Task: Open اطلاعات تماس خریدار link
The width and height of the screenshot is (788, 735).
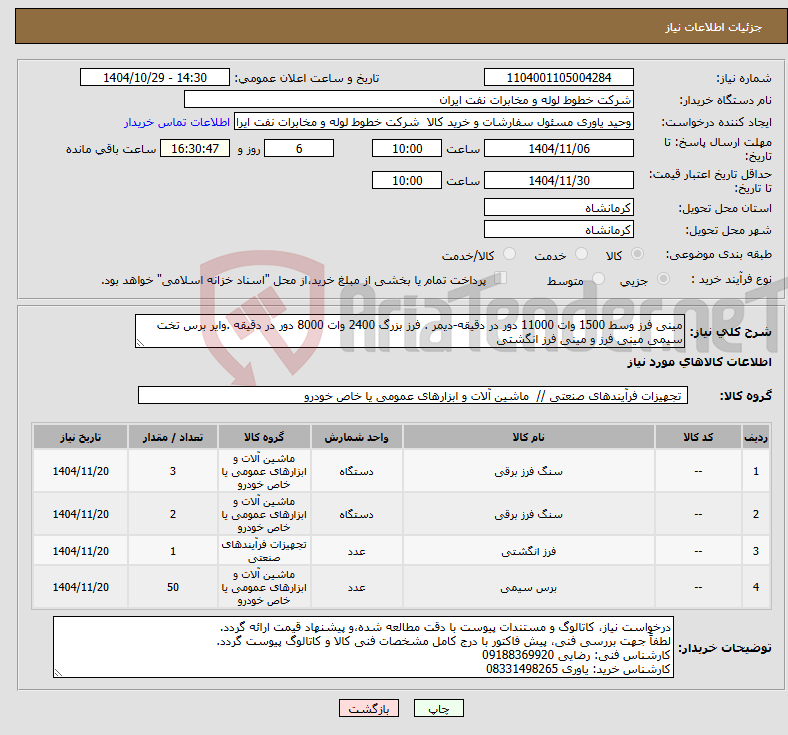Action: [177, 122]
